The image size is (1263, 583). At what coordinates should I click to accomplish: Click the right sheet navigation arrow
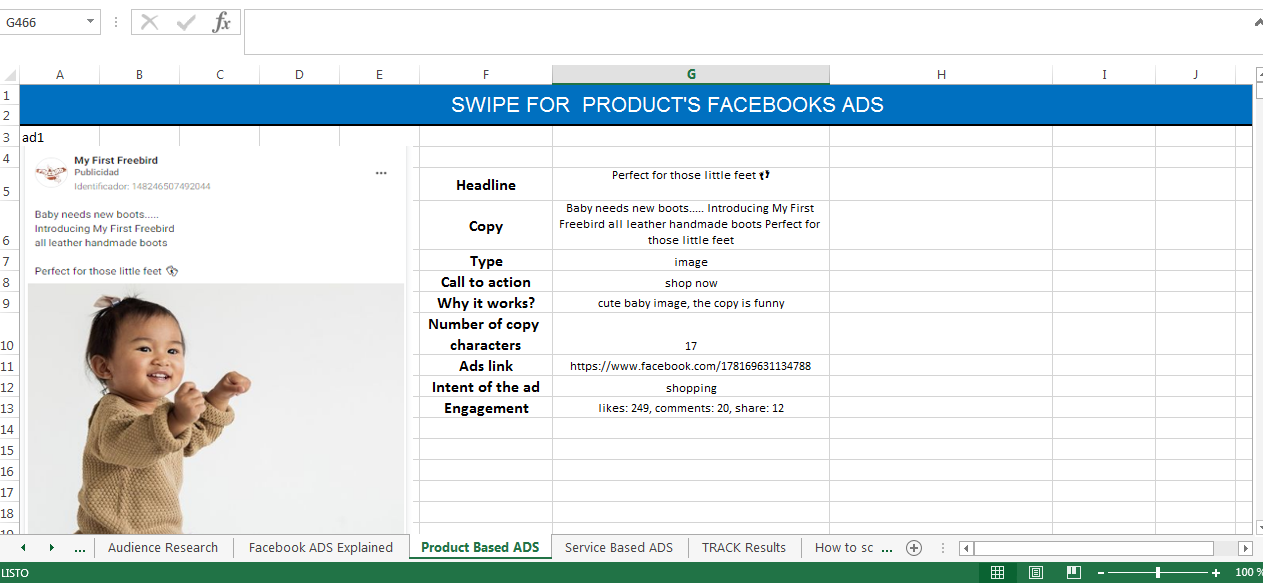pos(51,548)
